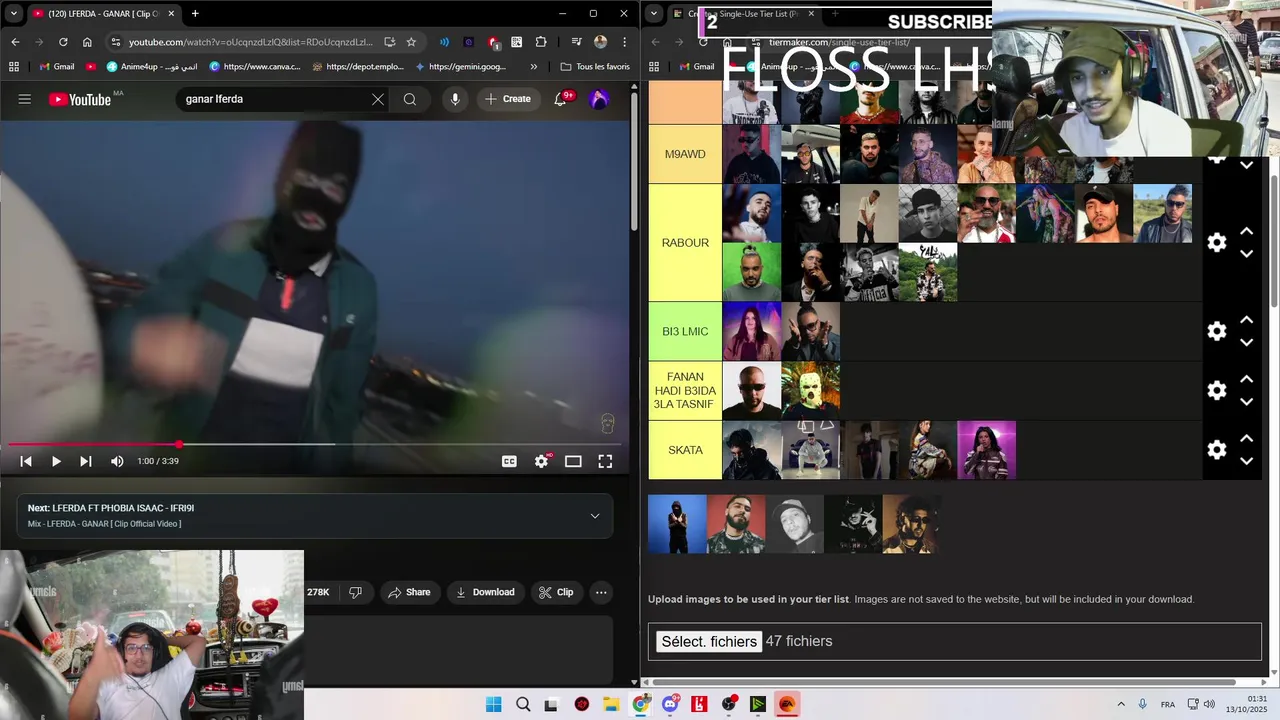Enter fullscreen on the video player
This screenshot has width=1280, height=720.
[x=605, y=461]
